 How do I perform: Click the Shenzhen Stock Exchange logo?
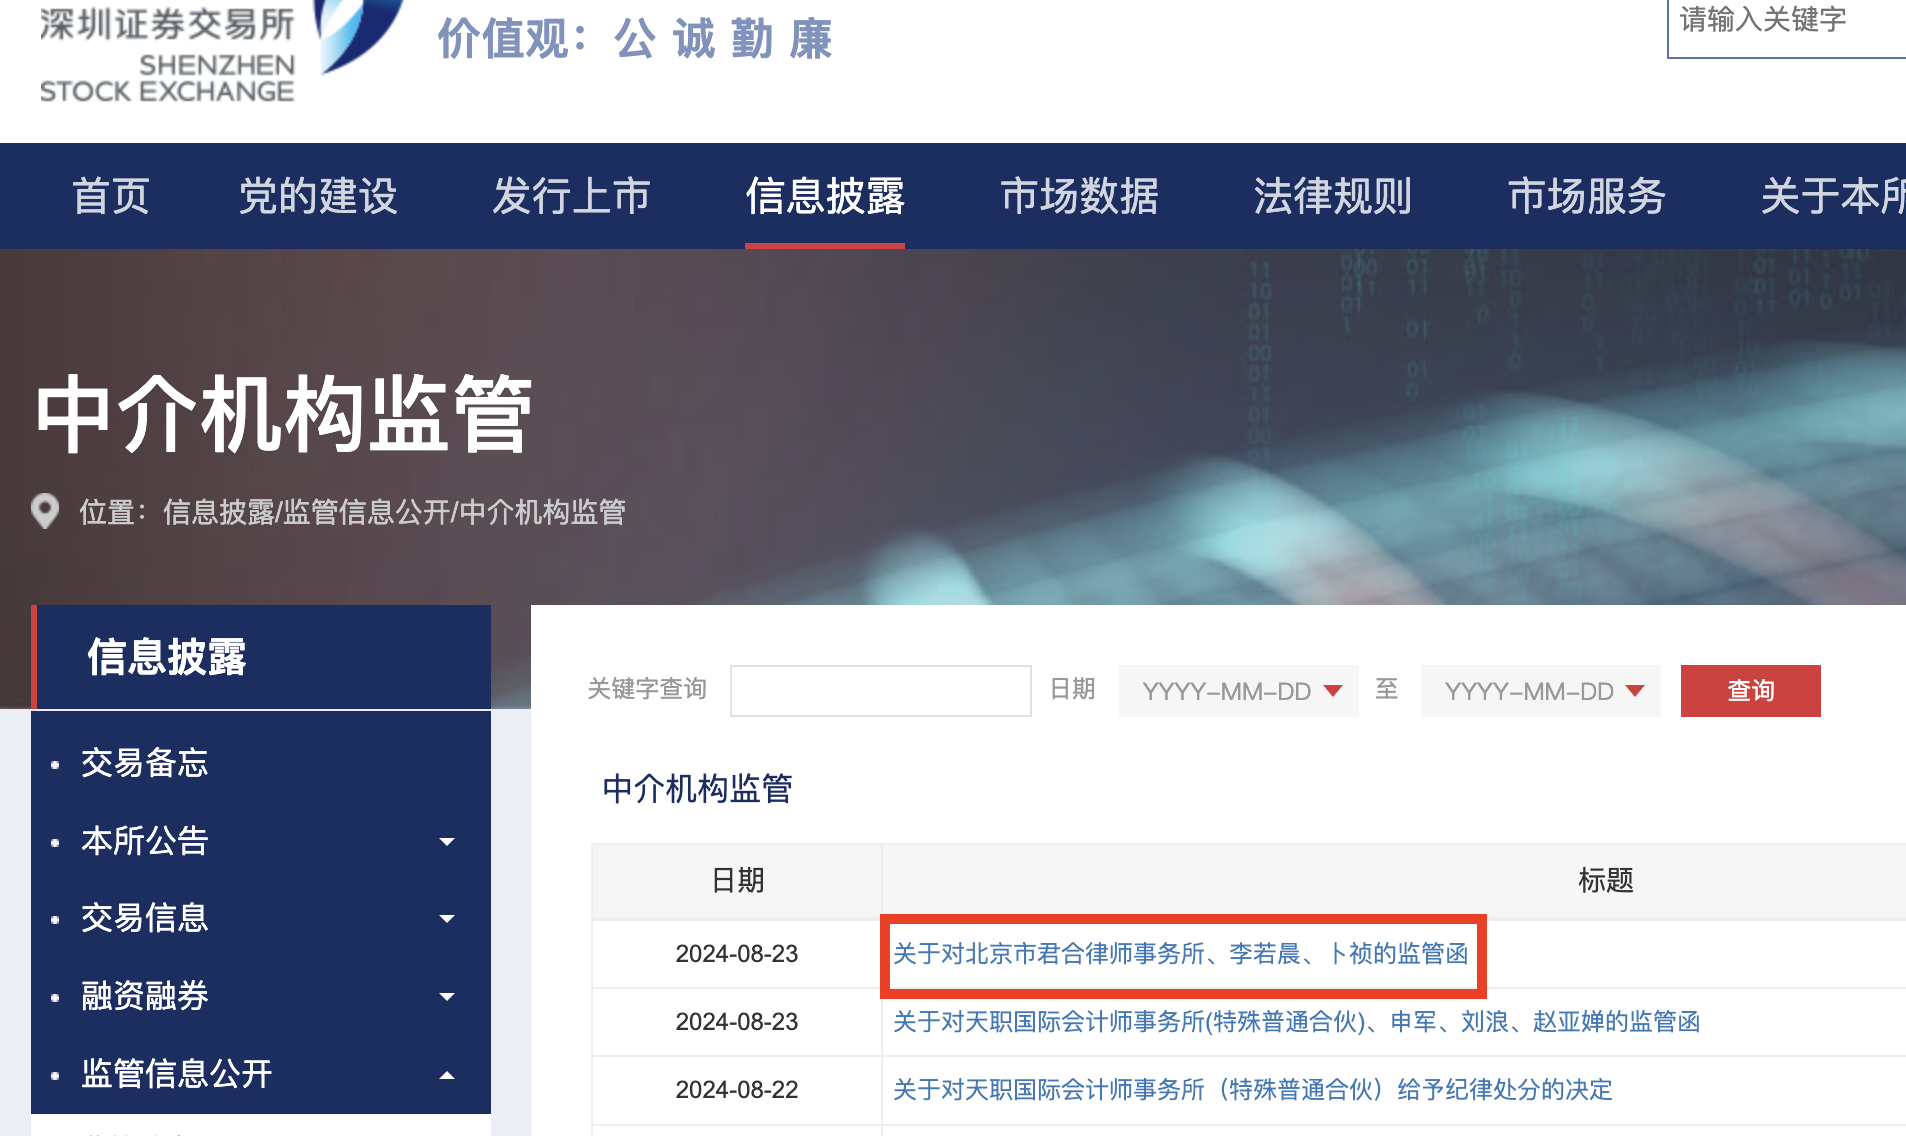click(x=165, y=55)
